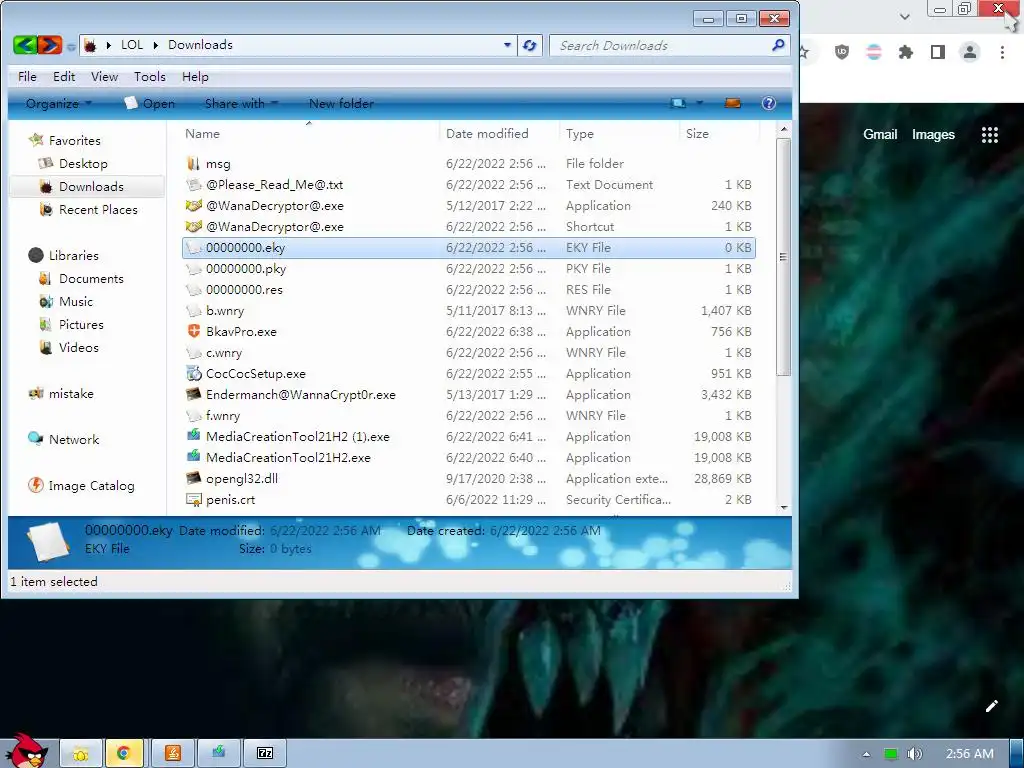This screenshot has height=768, width=1024.
Task: Open the Chrome three-dot menu
Action: click(1002, 52)
